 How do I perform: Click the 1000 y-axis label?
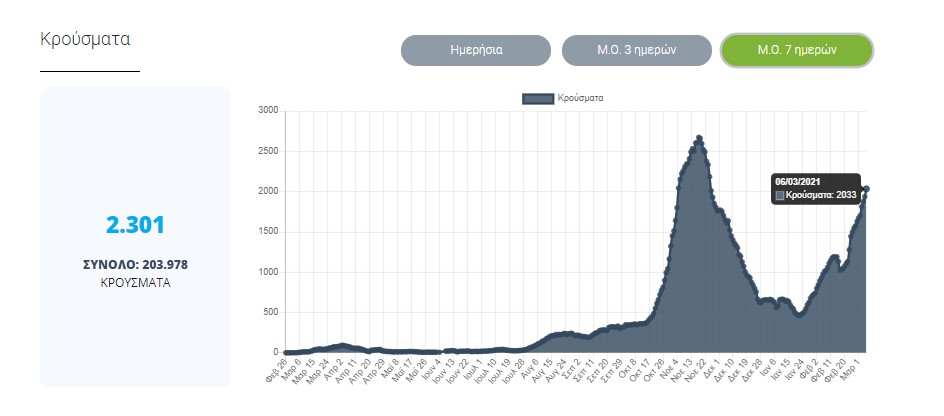click(x=267, y=272)
